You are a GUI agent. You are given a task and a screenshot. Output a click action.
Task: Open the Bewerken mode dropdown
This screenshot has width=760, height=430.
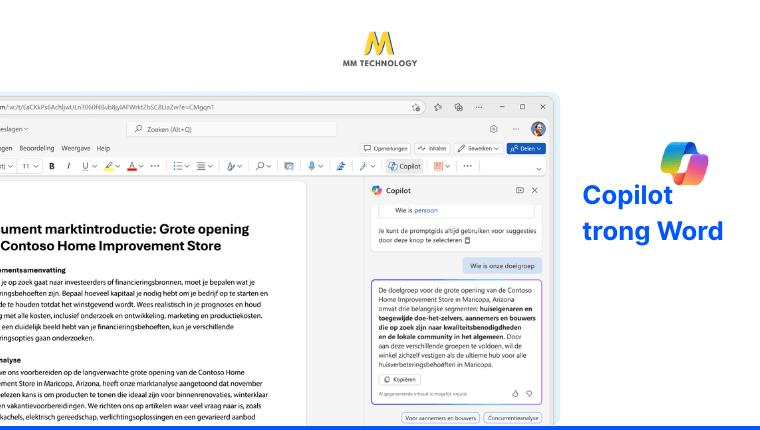478,148
